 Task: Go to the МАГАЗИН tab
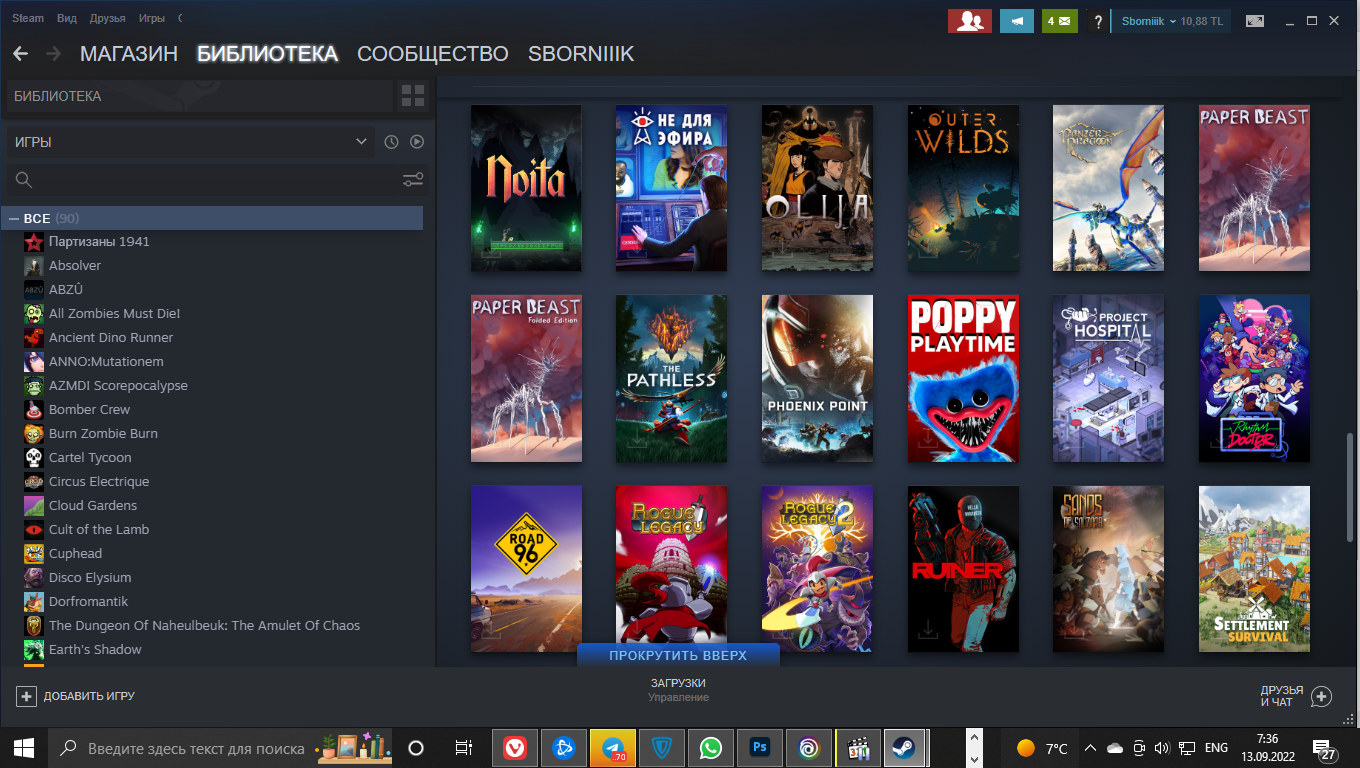(x=129, y=54)
